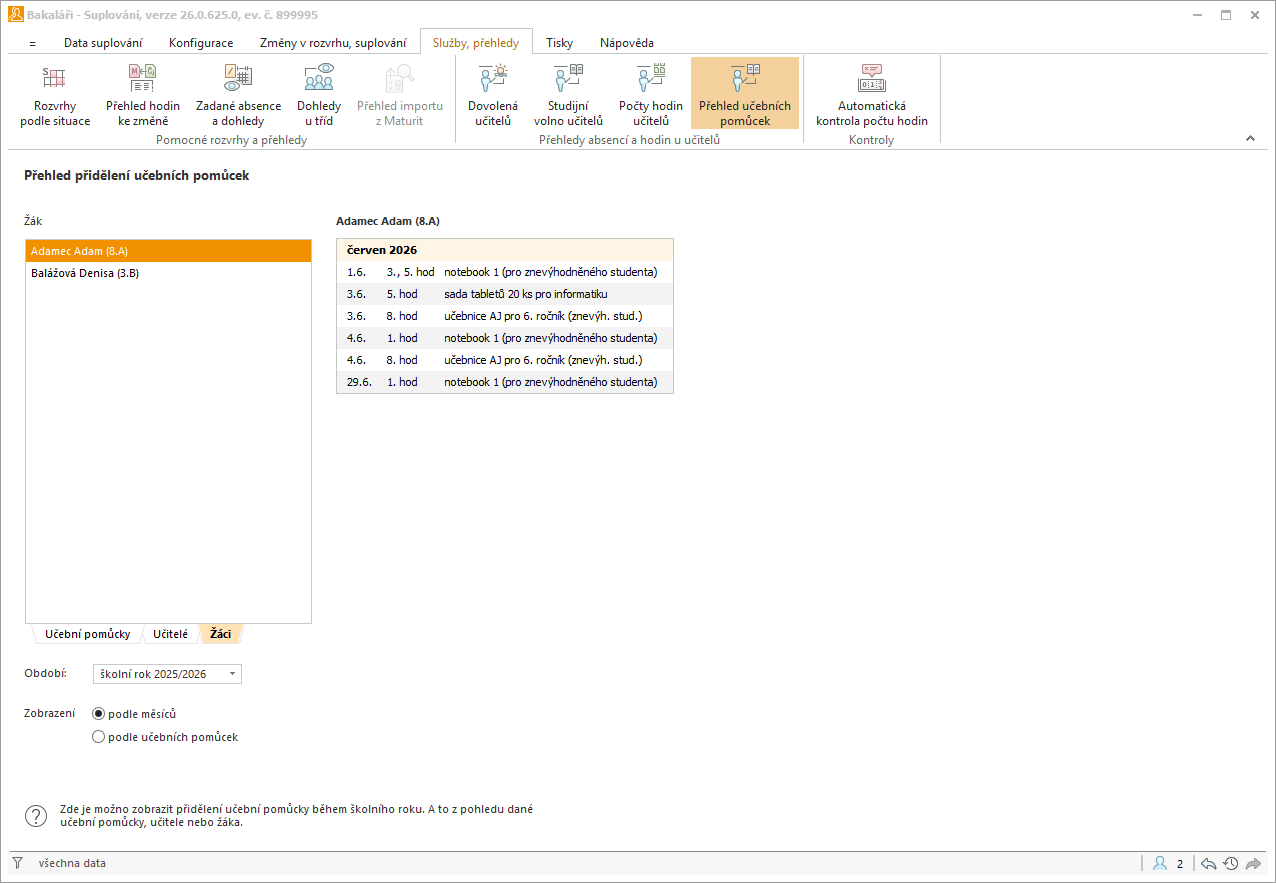Click sada tabletů 20 ks pro informatiku row

(505, 294)
